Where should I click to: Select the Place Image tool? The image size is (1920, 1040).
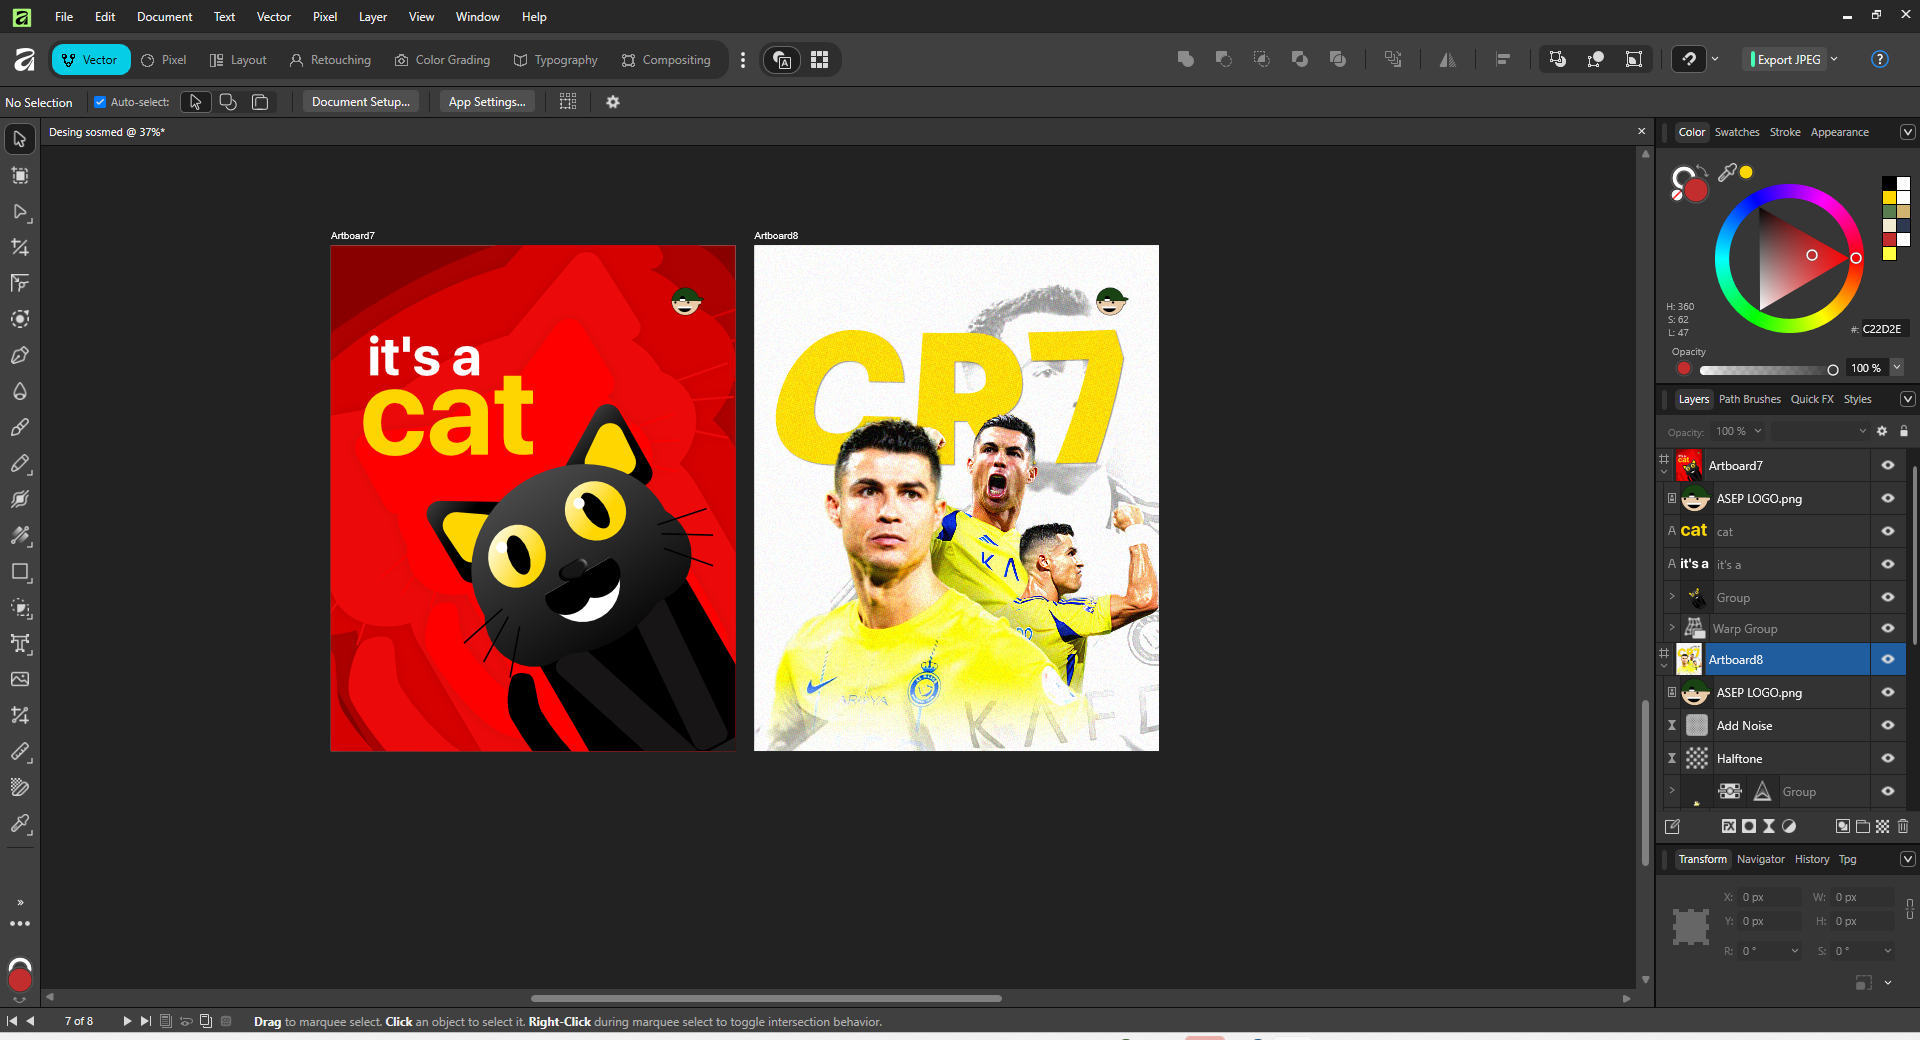19,679
